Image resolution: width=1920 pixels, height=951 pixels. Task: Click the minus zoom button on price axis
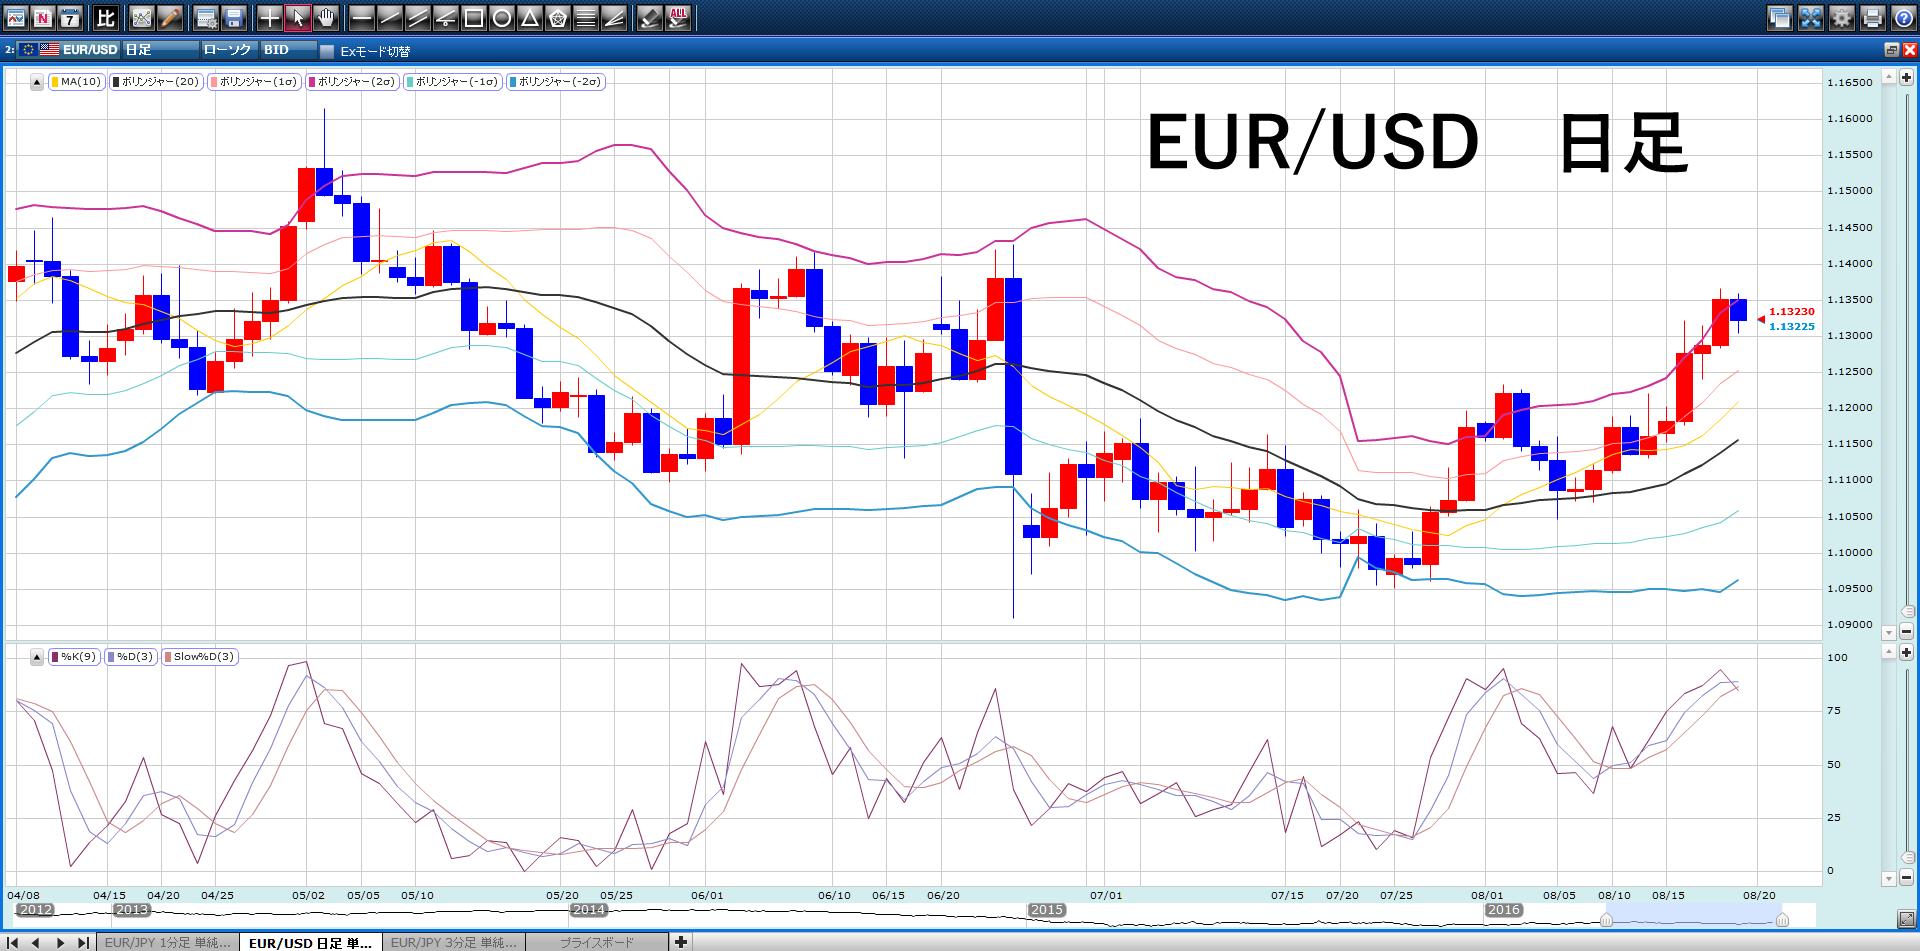[1906, 631]
